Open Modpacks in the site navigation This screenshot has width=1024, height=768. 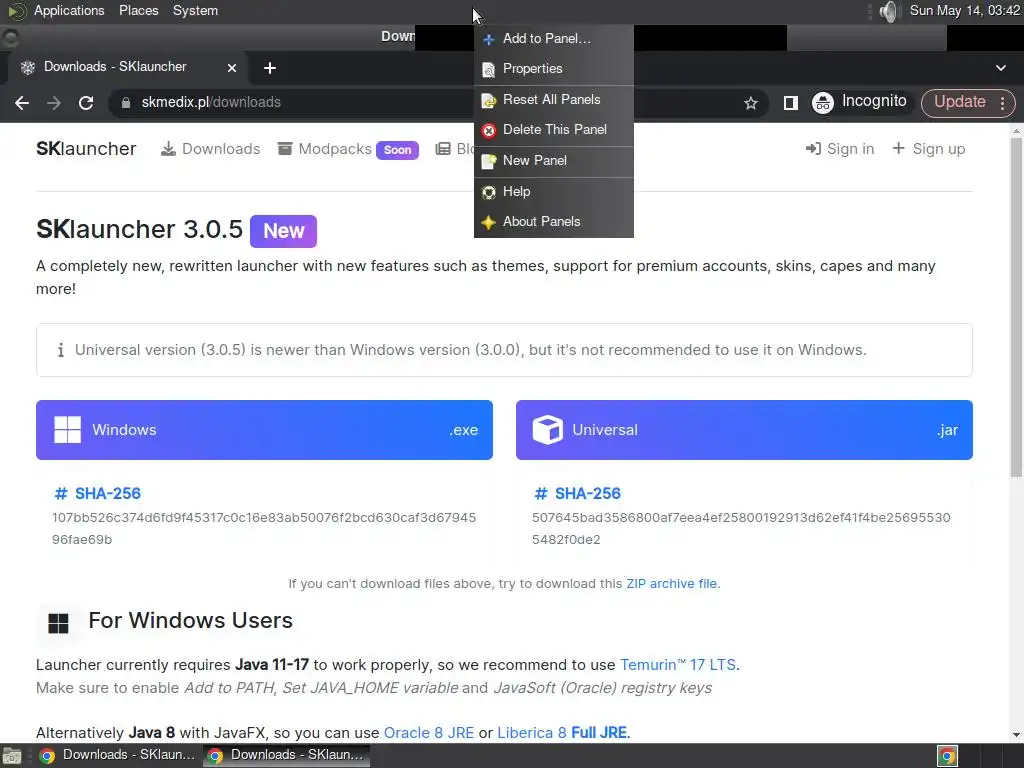pos(324,149)
